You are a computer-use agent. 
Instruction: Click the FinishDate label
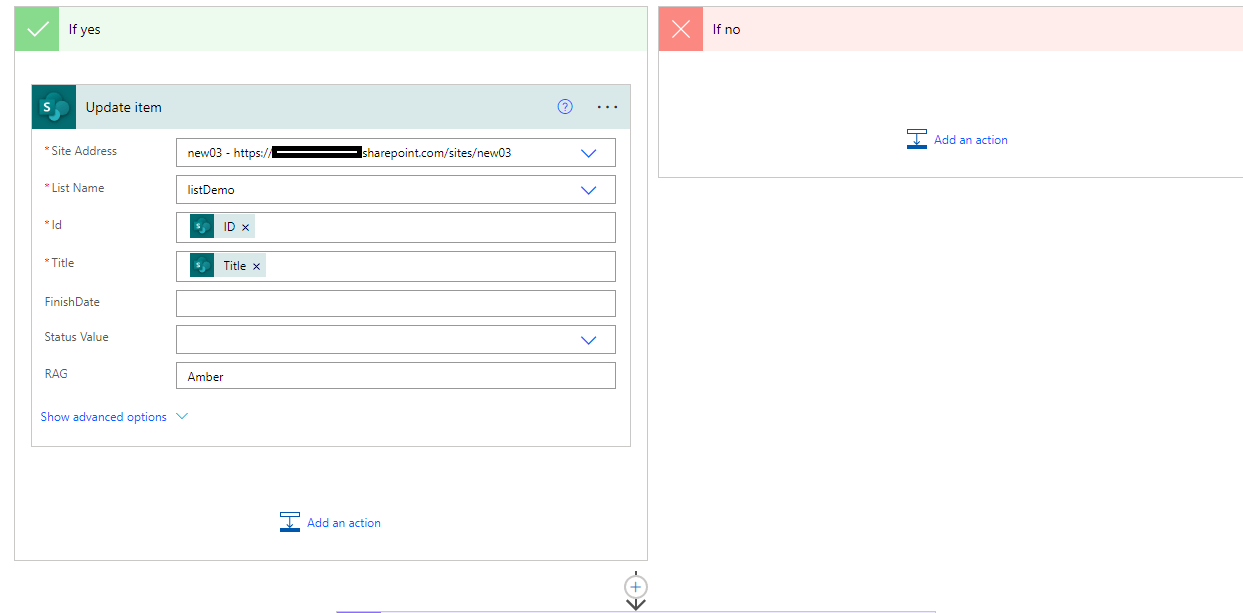[72, 302]
